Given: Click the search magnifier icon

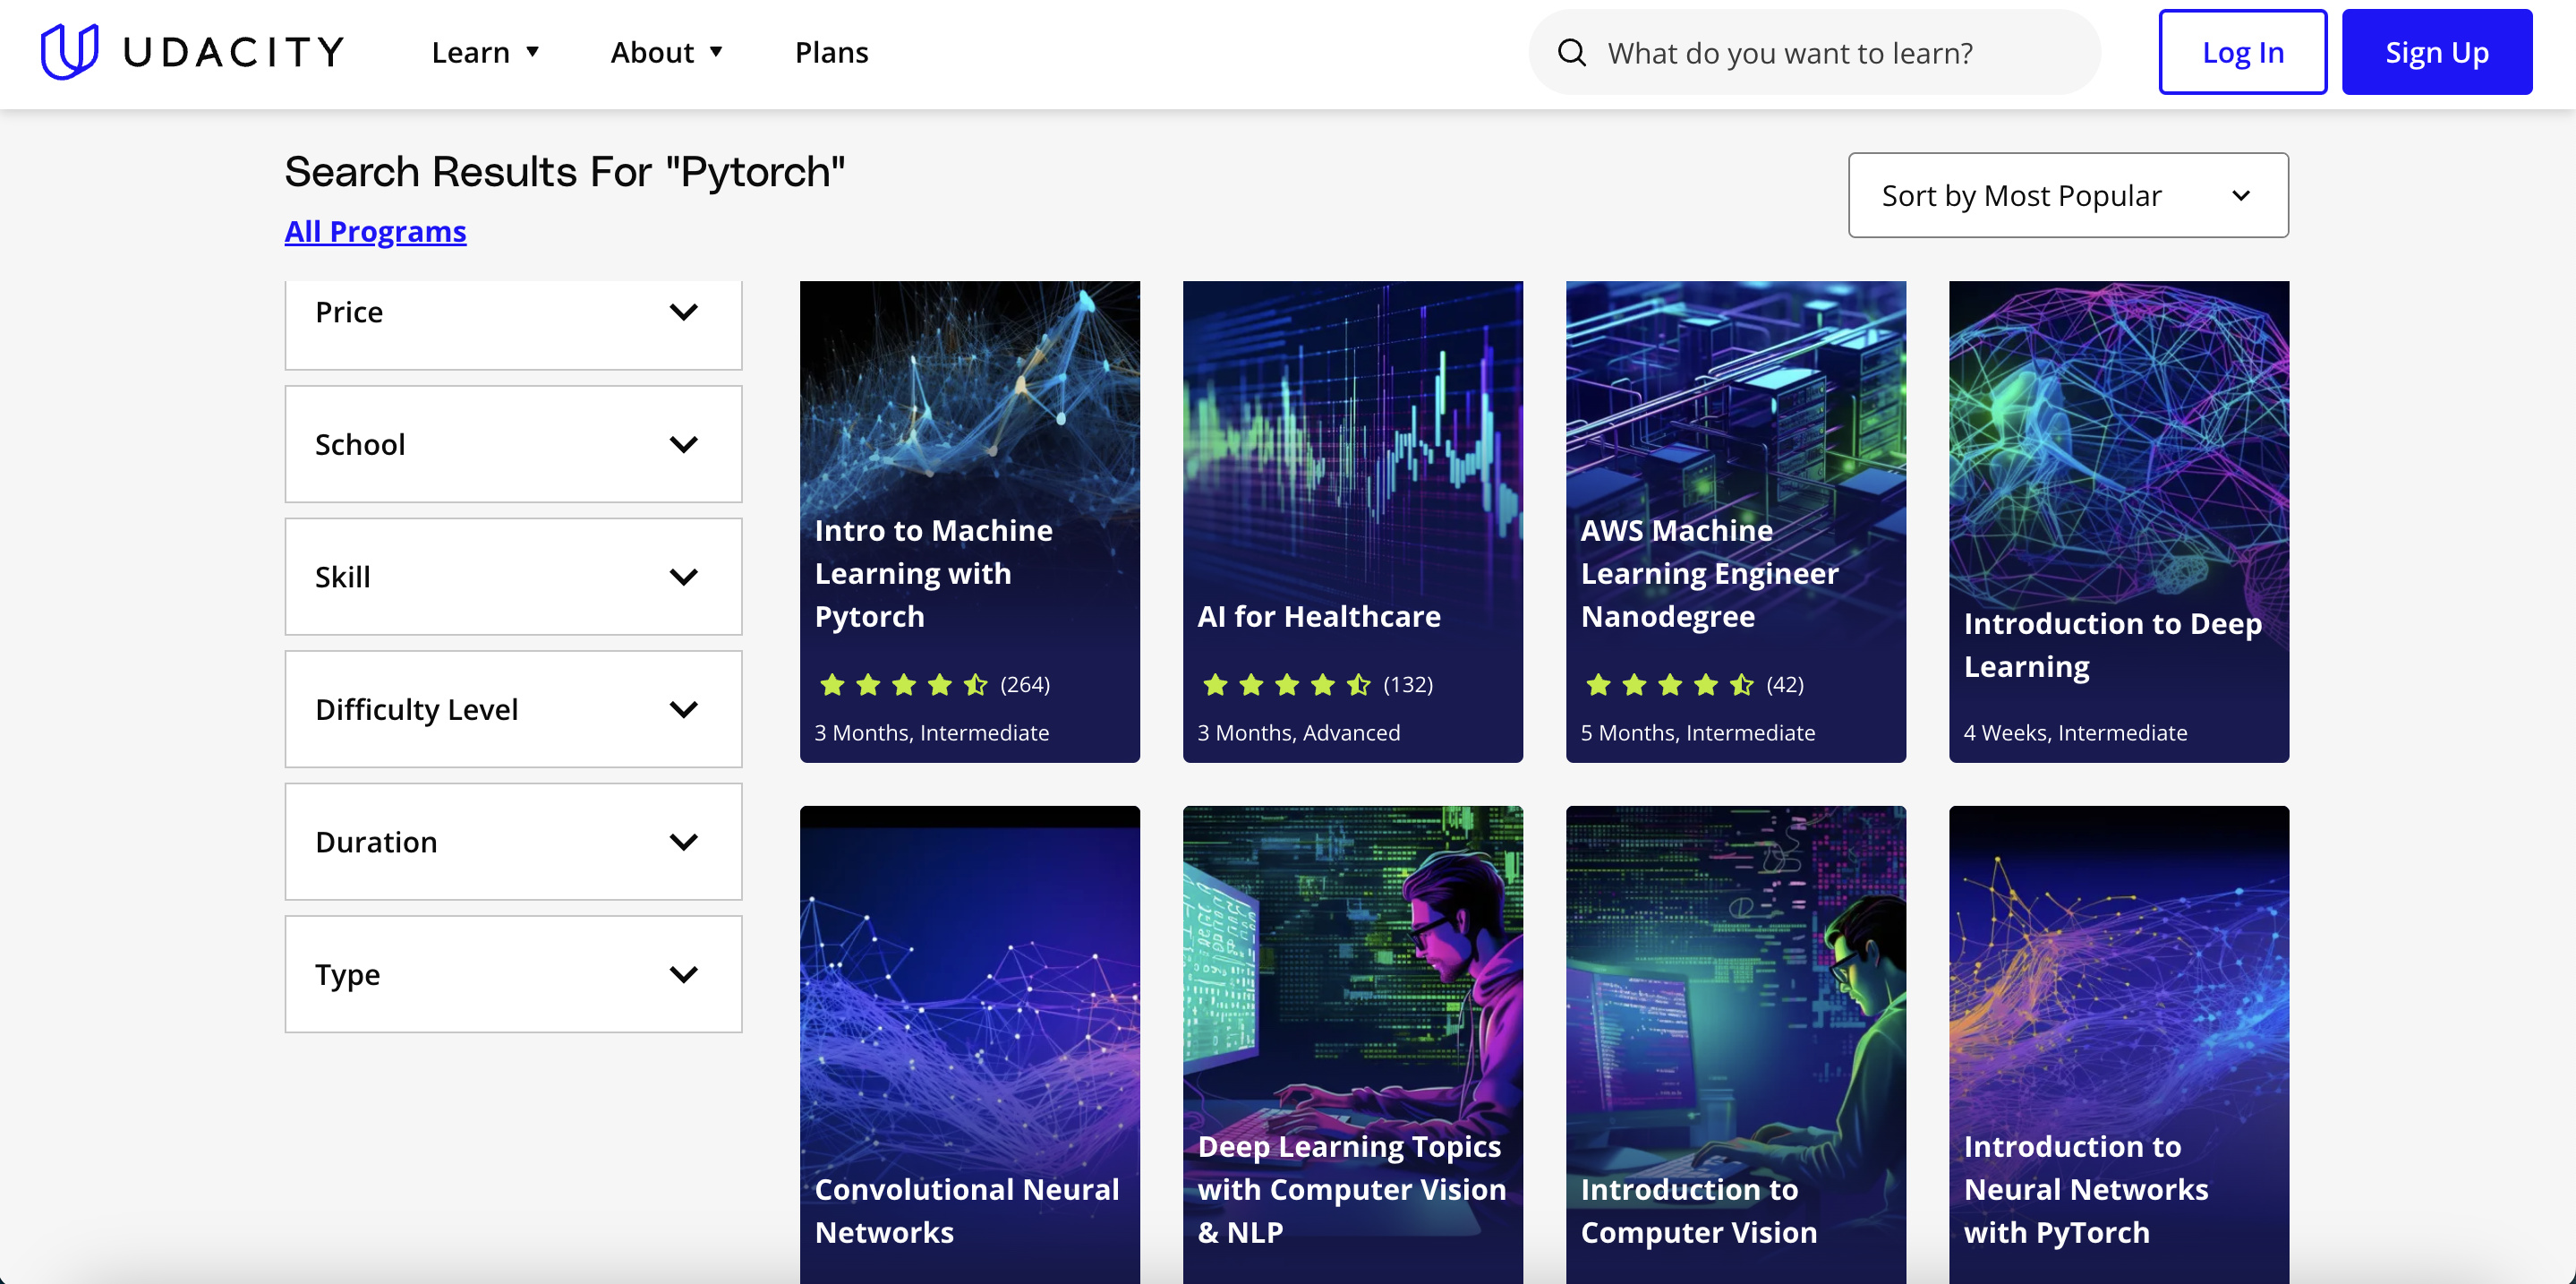Looking at the screenshot, I should [x=1572, y=53].
